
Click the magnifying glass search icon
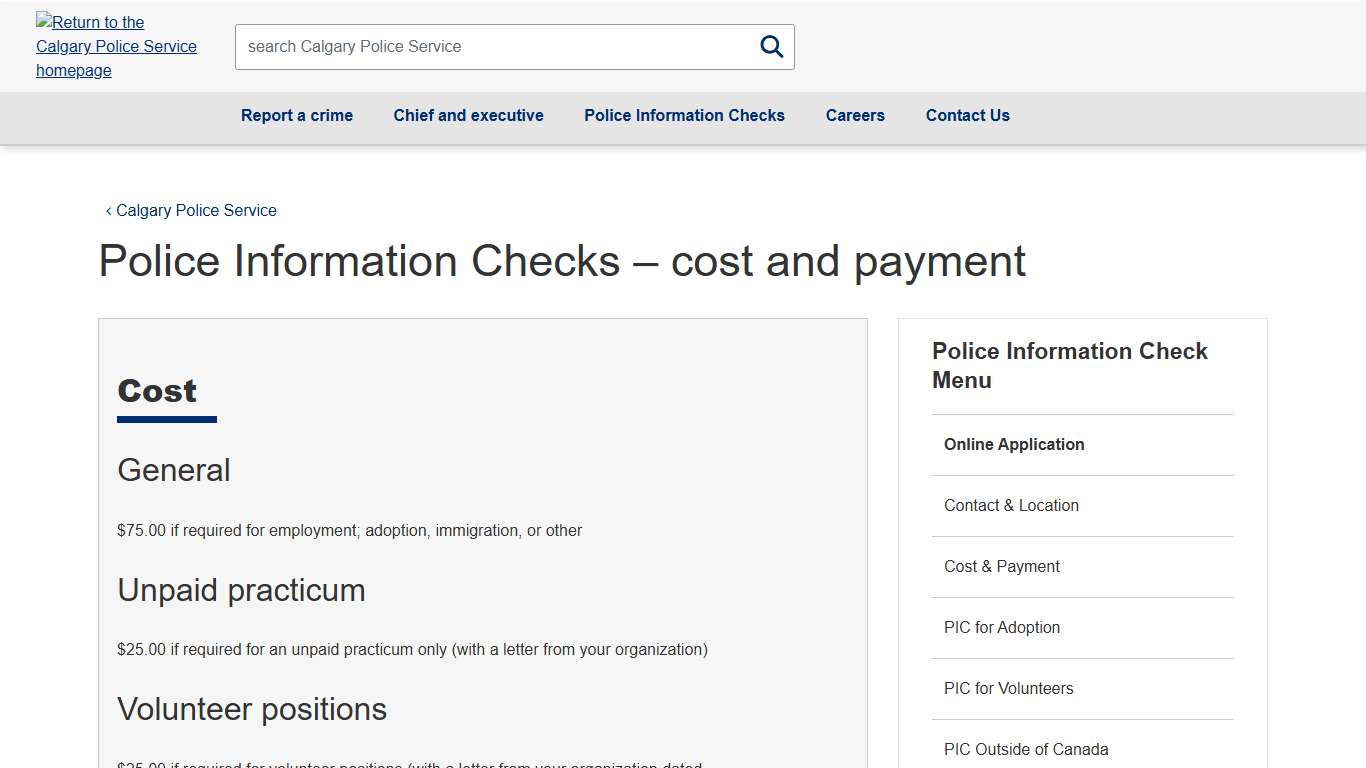click(x=770, y=46)
